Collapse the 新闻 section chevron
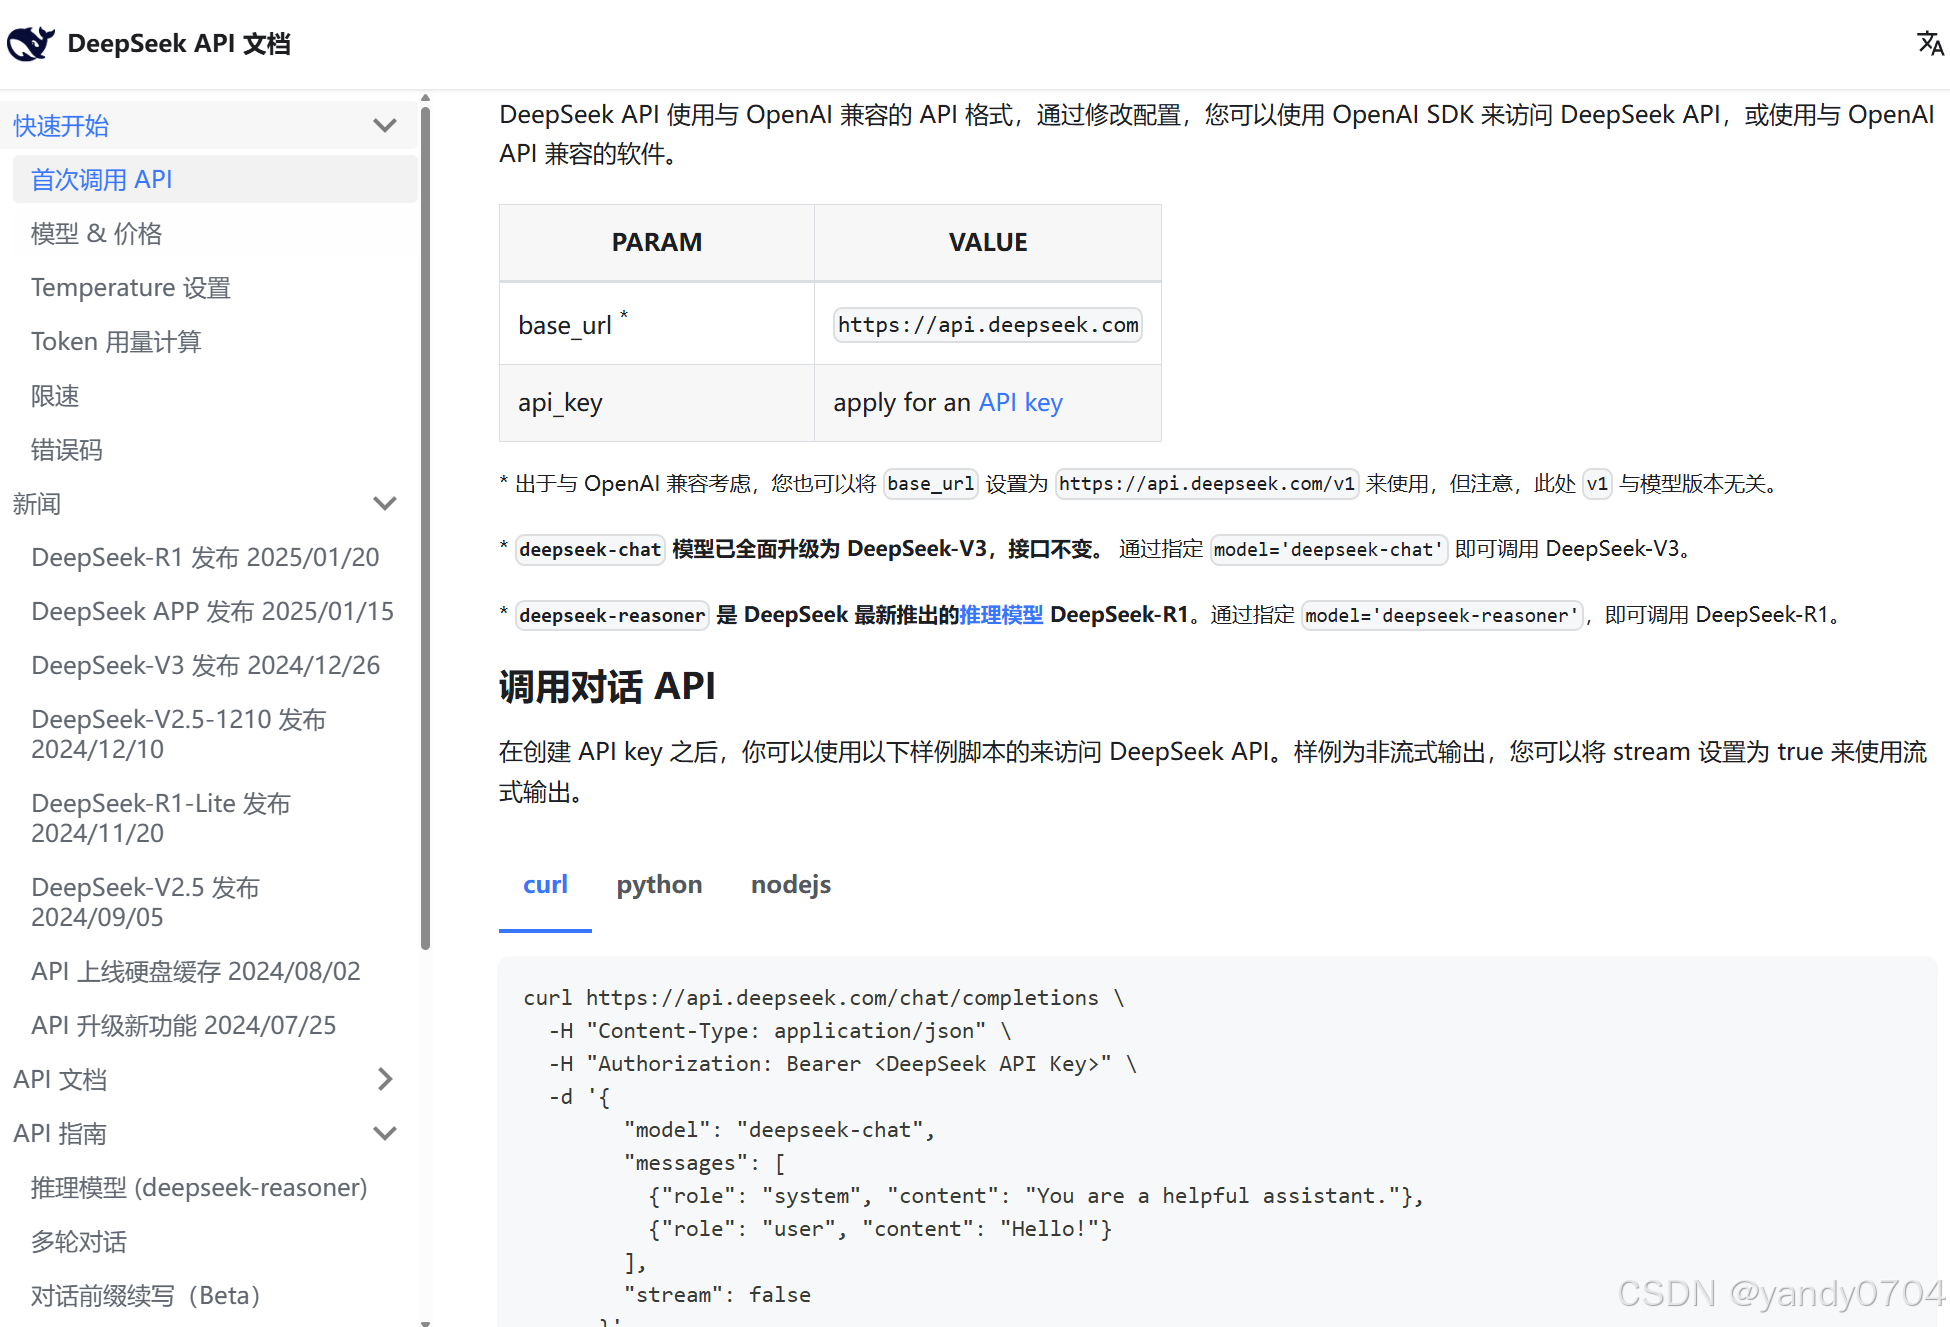Viewport: 1950px width, 1327px height. tap(385, 504)
